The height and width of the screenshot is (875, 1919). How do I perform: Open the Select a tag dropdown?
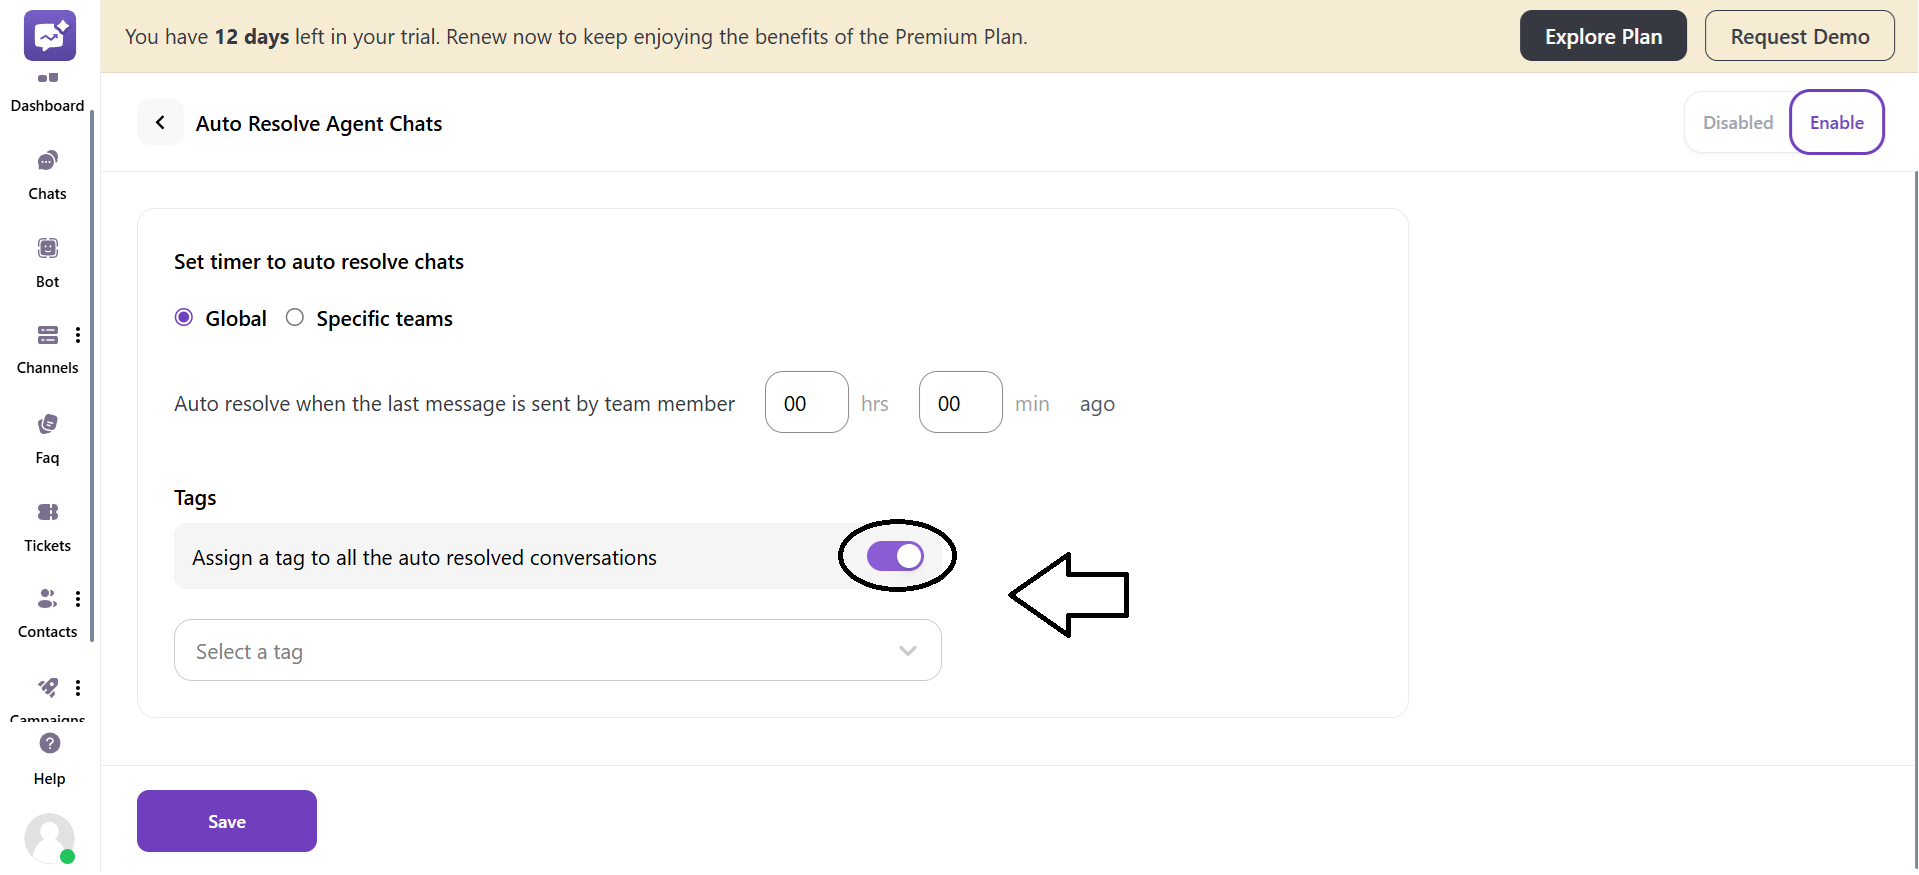tap(557, 651)
